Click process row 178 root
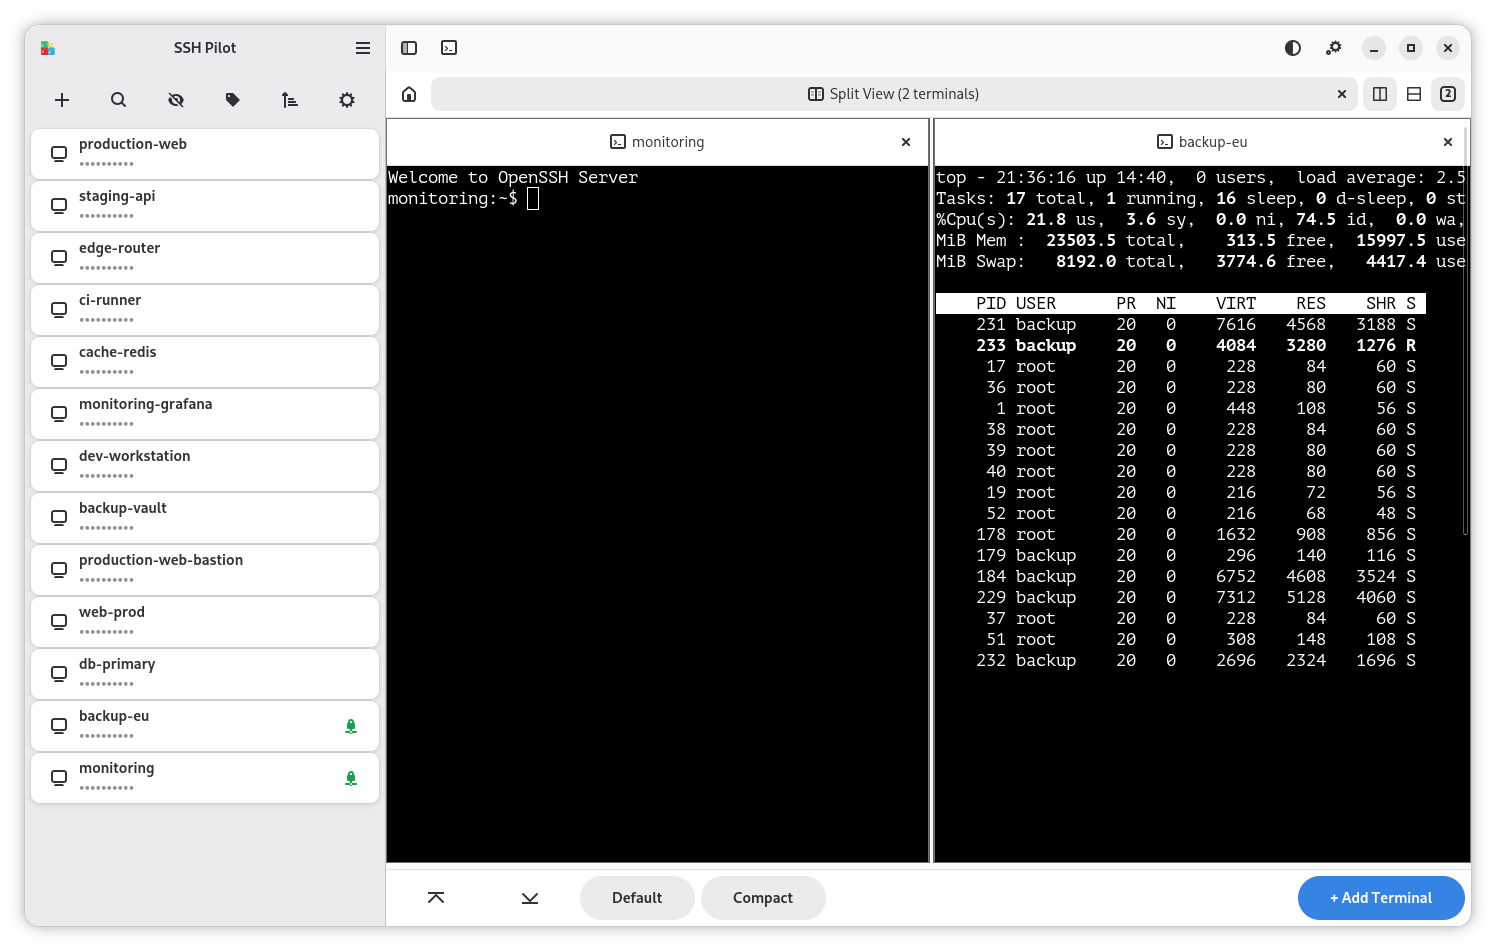 pyautogui.click(x=1181, y=534)
